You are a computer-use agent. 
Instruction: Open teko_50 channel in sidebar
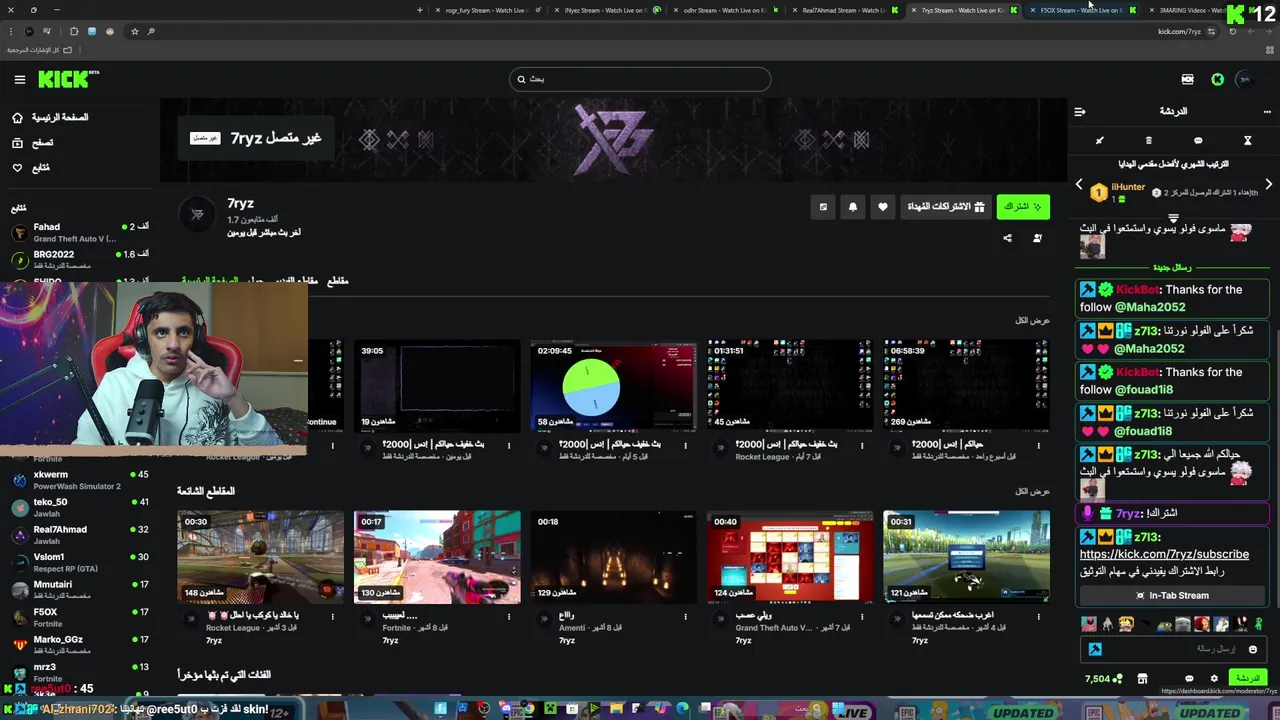point(80,507)
